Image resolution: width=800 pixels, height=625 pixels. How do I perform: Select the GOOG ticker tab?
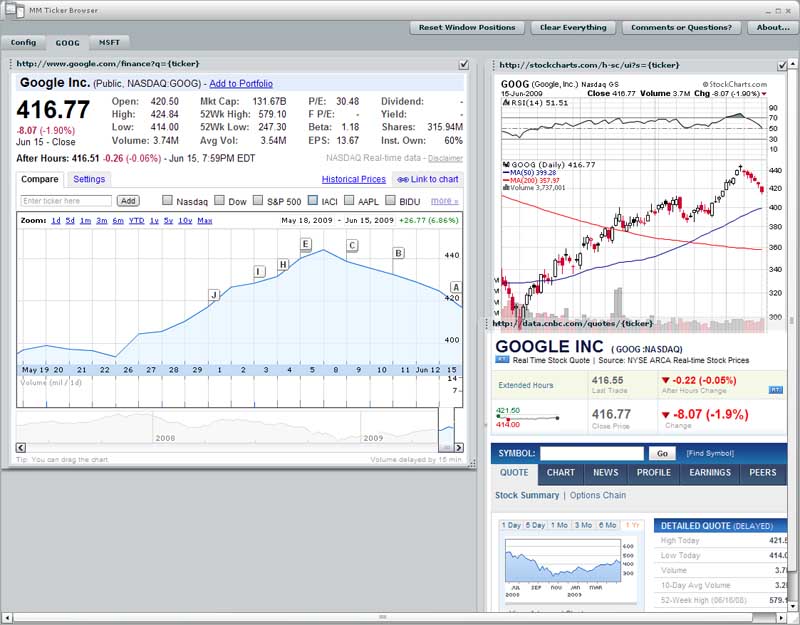click(x=67, y=43)
